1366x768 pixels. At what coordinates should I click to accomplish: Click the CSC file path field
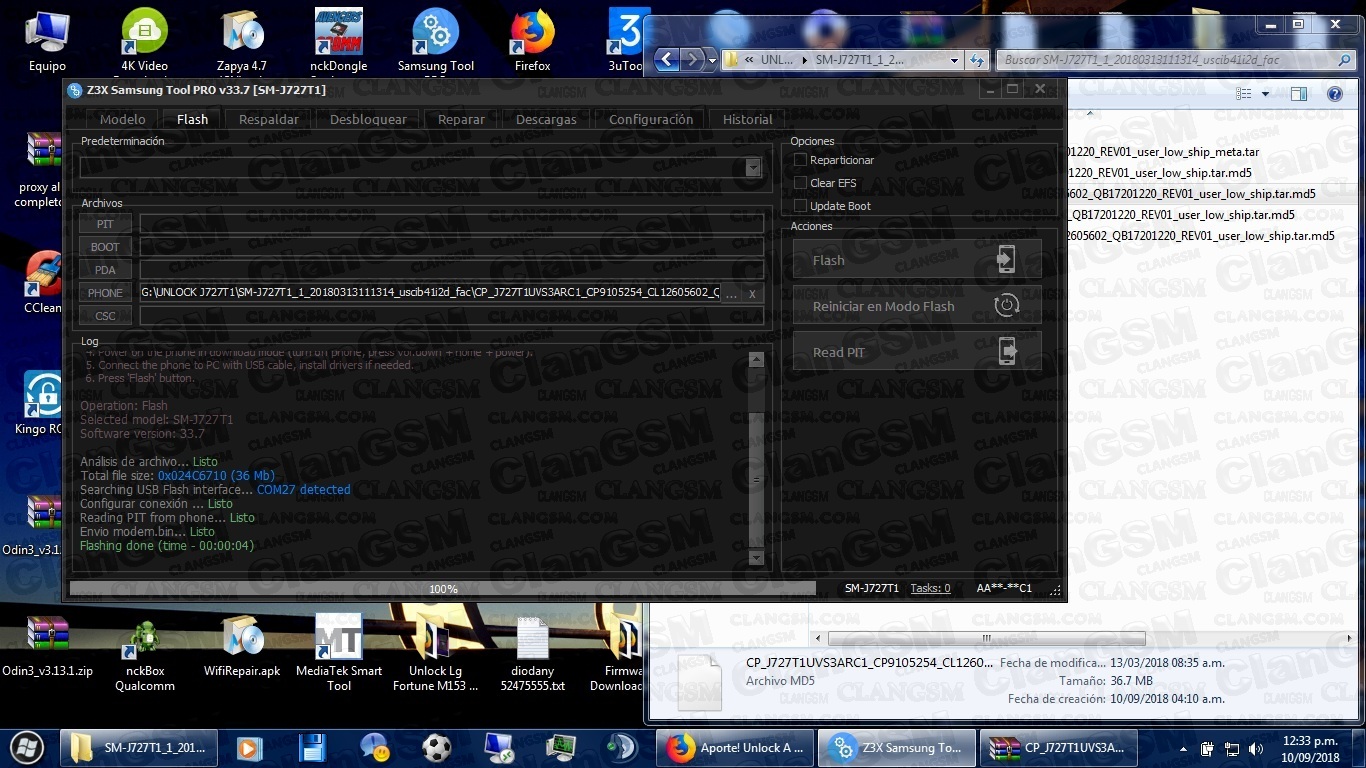pos(451,316)
